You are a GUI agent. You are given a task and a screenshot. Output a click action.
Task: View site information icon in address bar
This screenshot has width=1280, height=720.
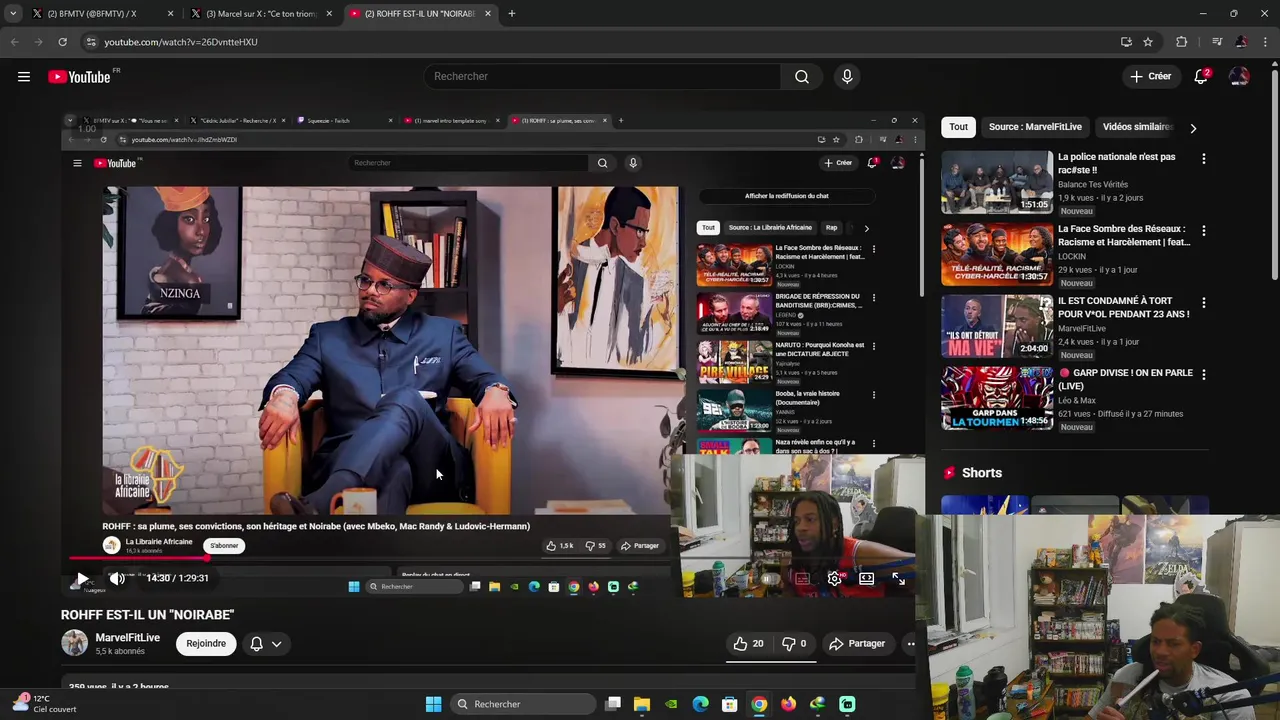pos(91,42)
